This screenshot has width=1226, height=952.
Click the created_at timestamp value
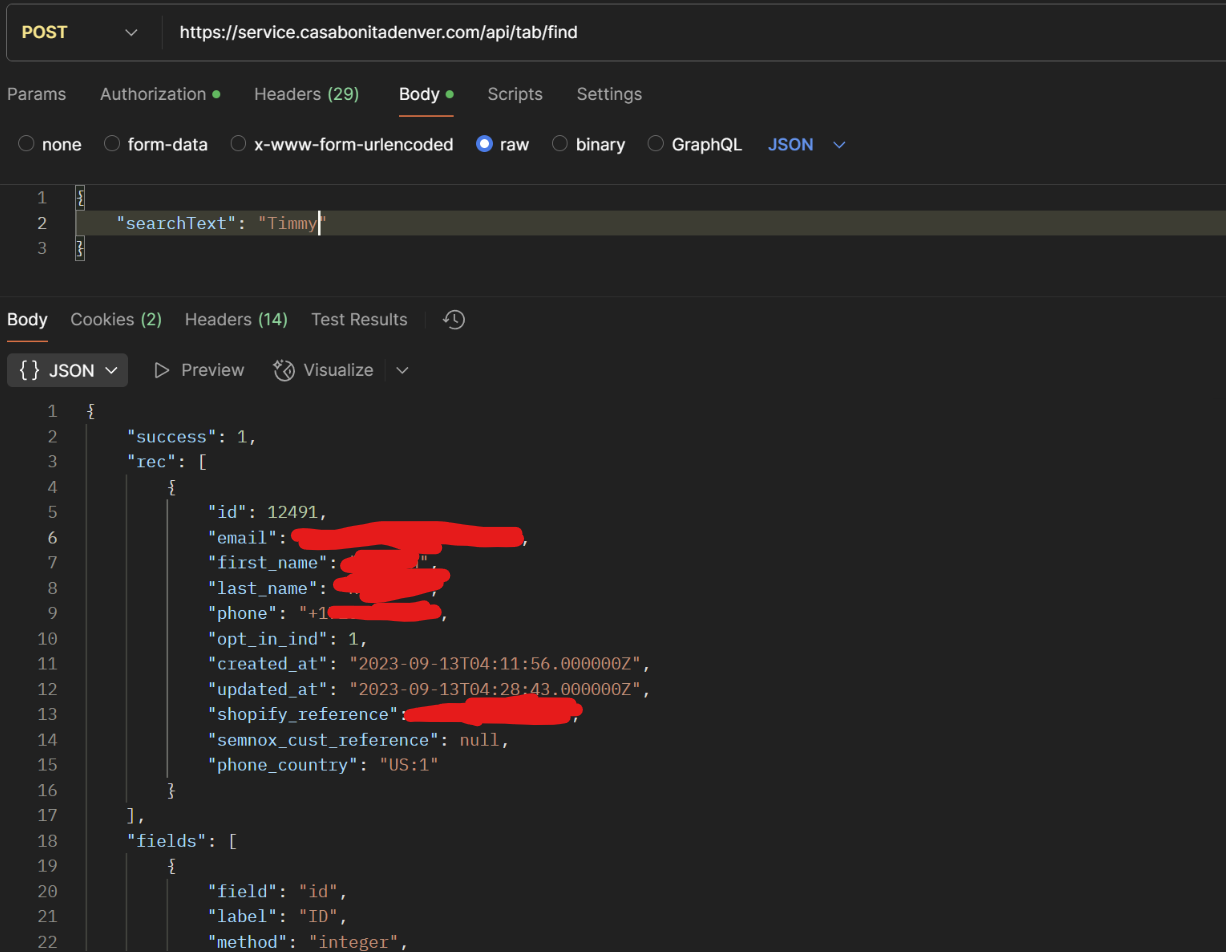[x=496, y=663]
